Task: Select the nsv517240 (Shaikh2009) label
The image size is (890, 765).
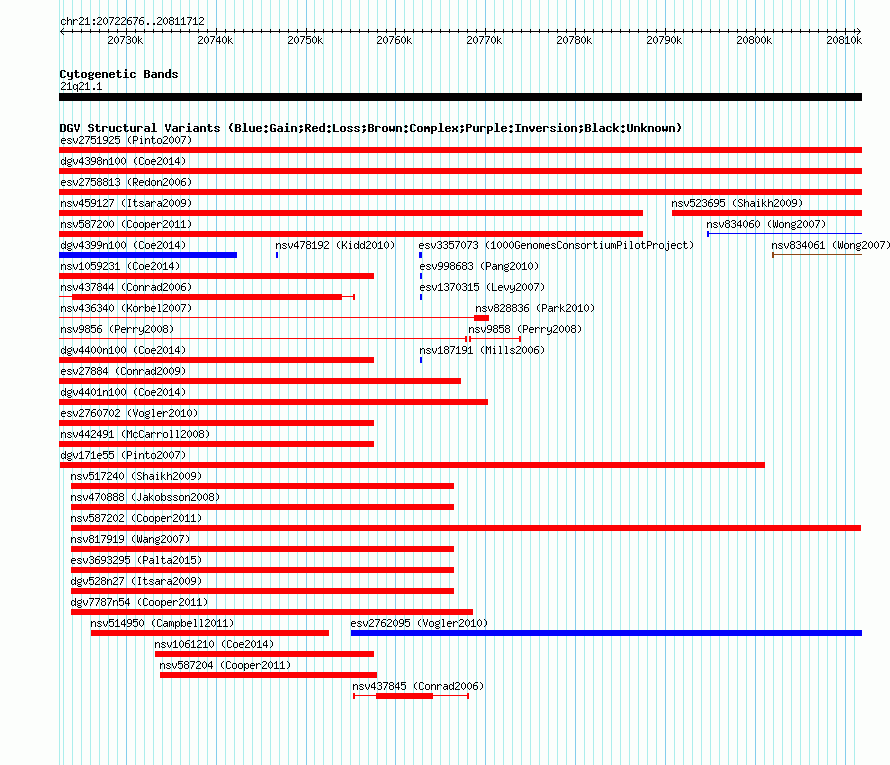Action: 136,476
